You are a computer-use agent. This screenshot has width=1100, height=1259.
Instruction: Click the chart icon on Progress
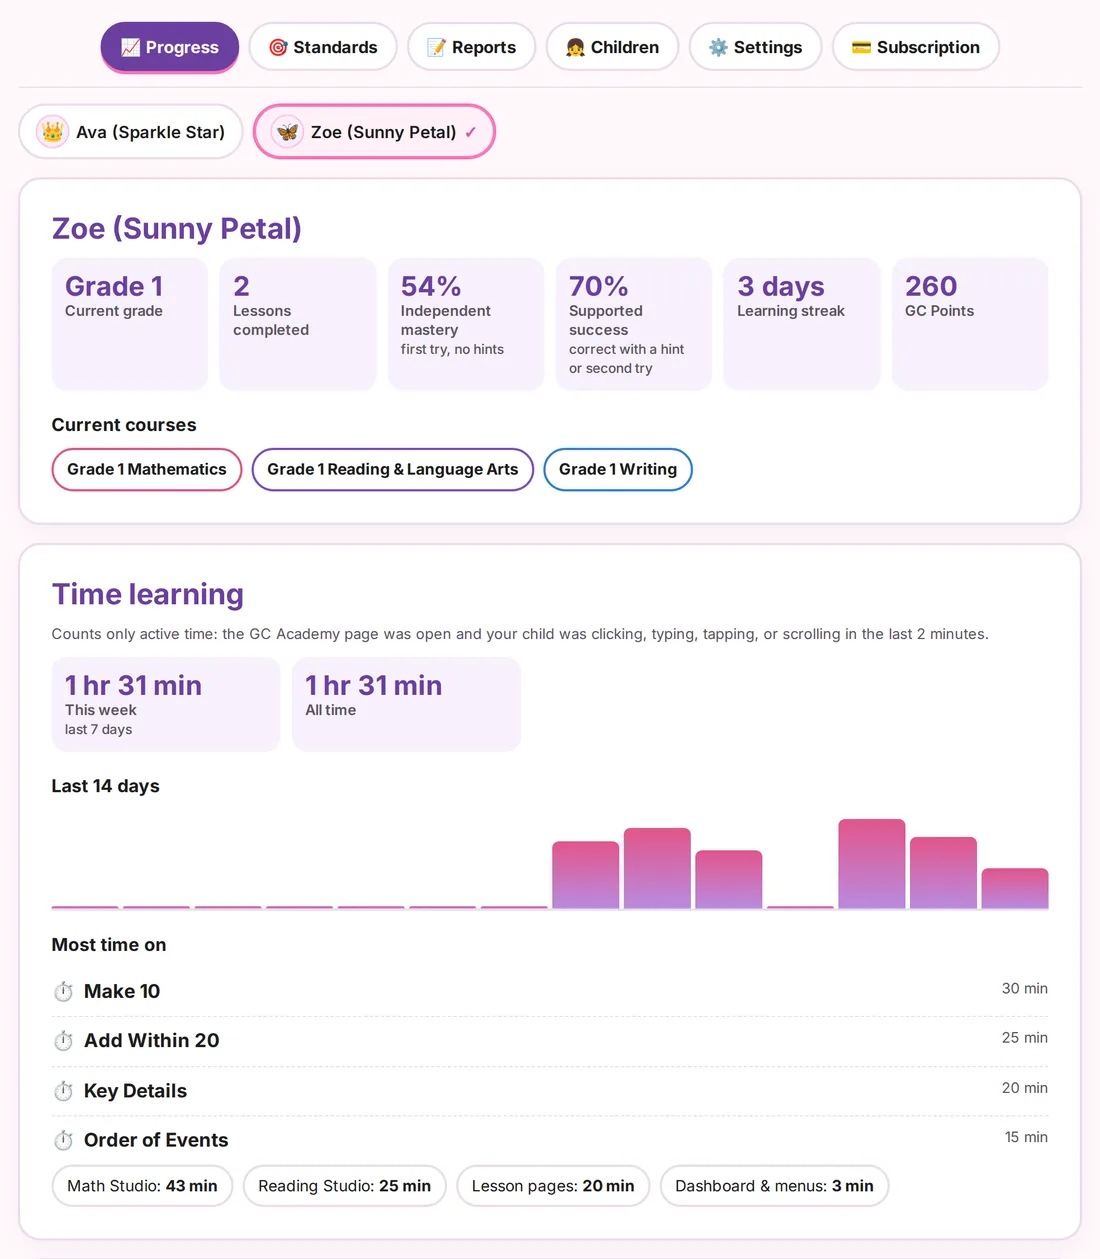click(x=130, y=47)
